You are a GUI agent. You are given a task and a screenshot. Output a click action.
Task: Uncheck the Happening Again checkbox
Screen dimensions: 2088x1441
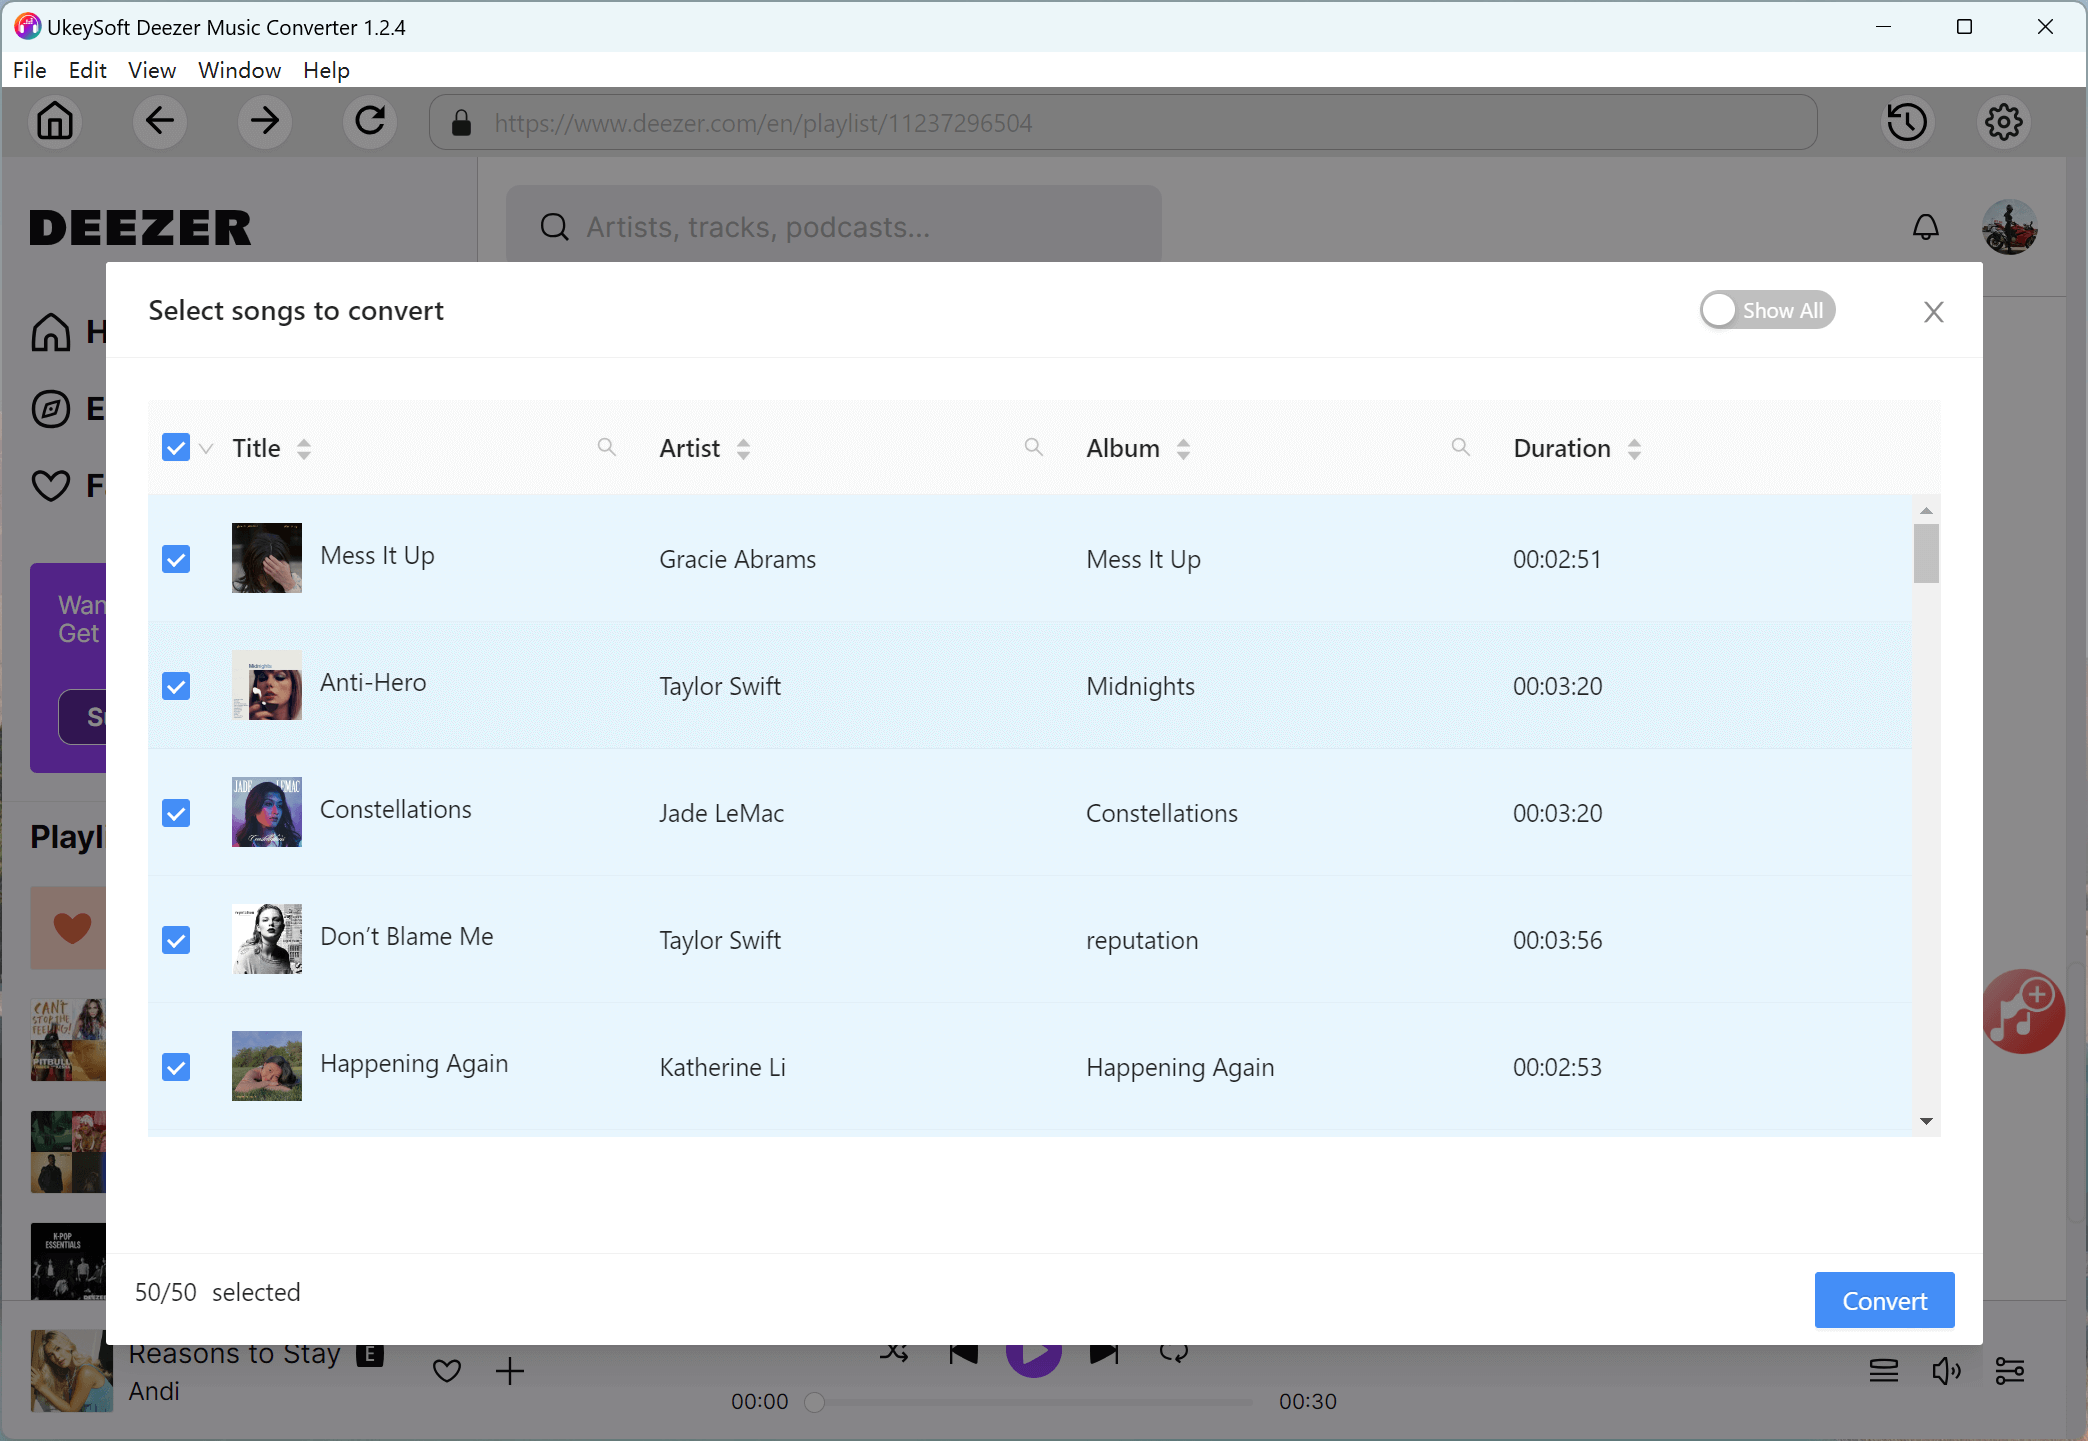point(176,1067)
